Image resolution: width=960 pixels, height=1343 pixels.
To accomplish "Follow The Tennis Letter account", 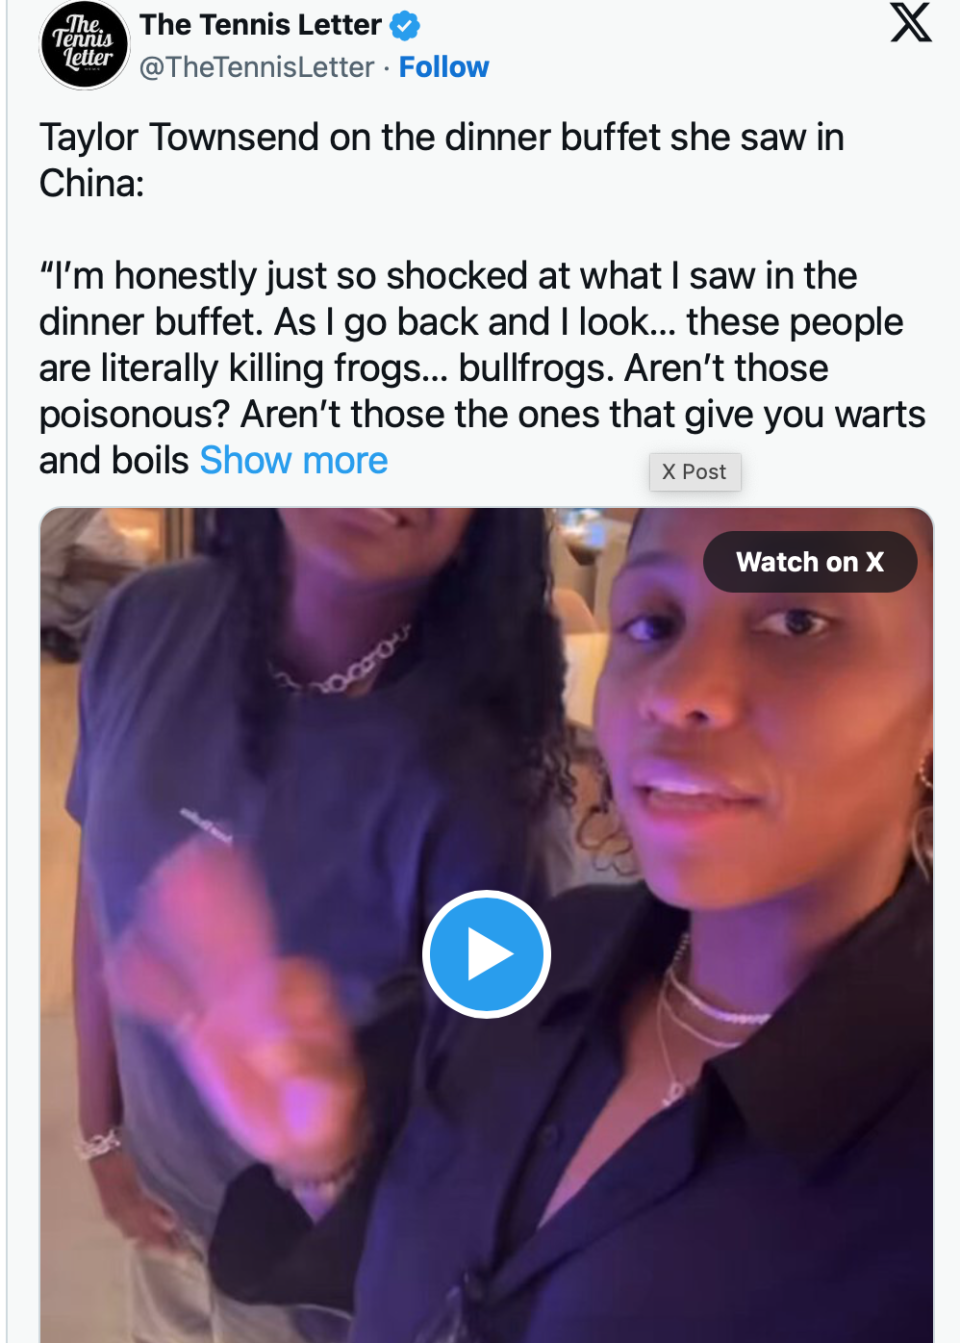I will (443, 67).
